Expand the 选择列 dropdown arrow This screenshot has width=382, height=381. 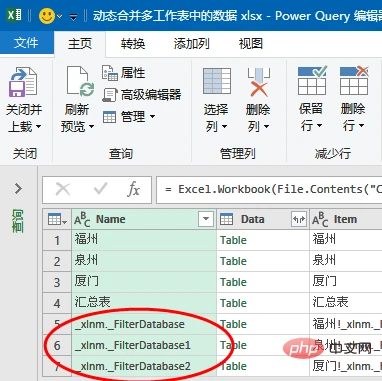pos(224,127)
